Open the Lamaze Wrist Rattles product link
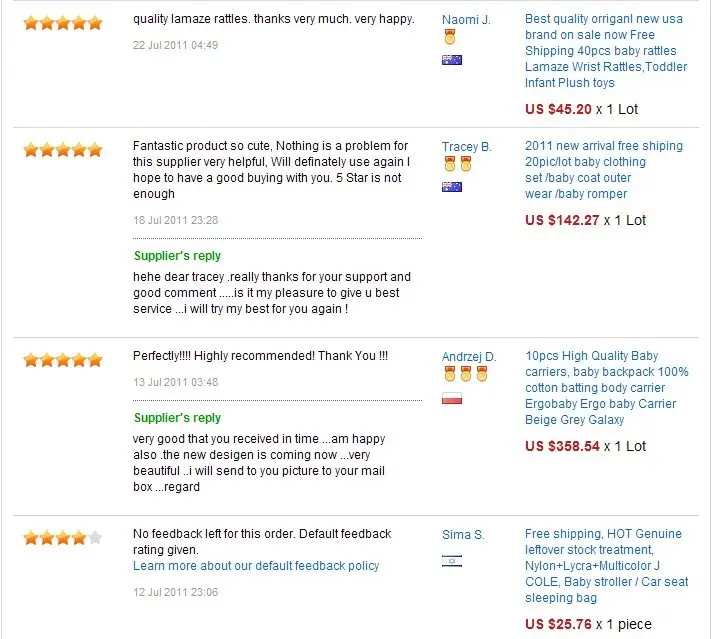715x639 pixels. tap(606, 51)
